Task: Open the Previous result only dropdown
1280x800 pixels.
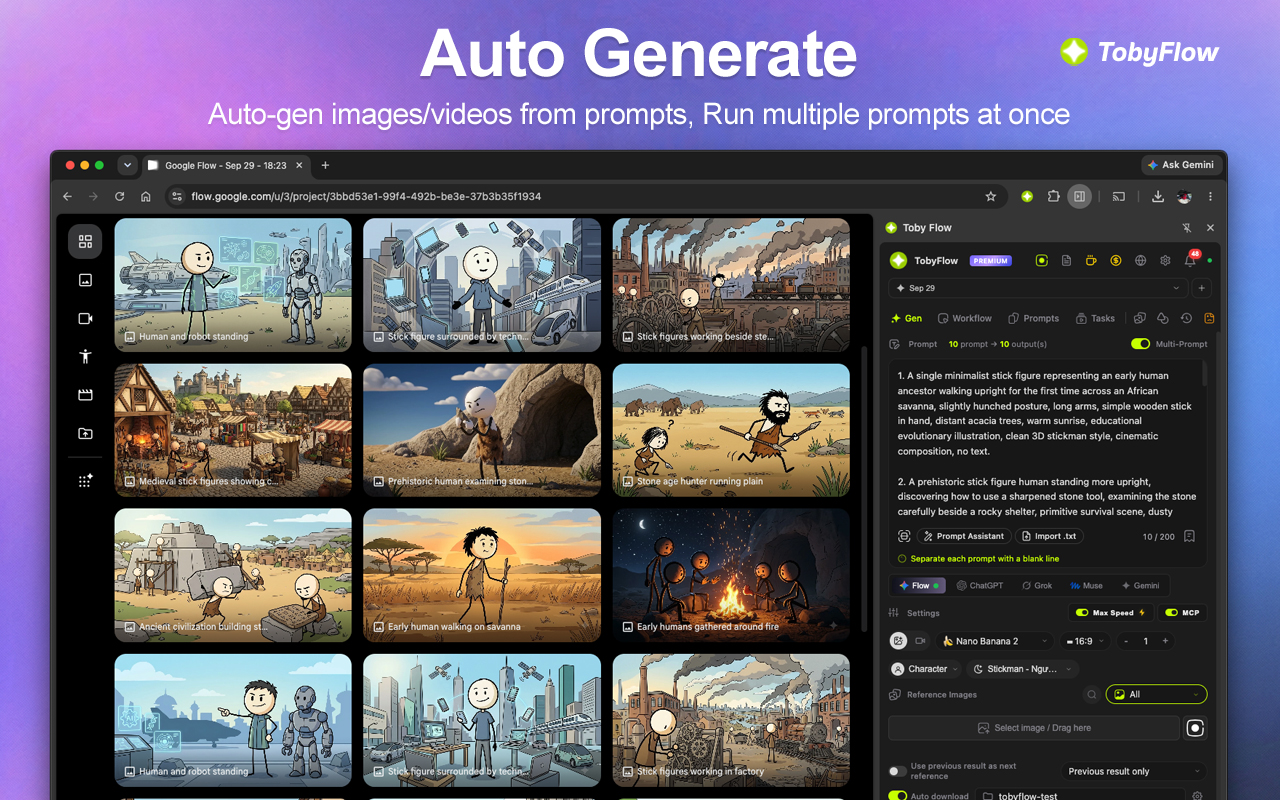Action: pos(1133,771)
